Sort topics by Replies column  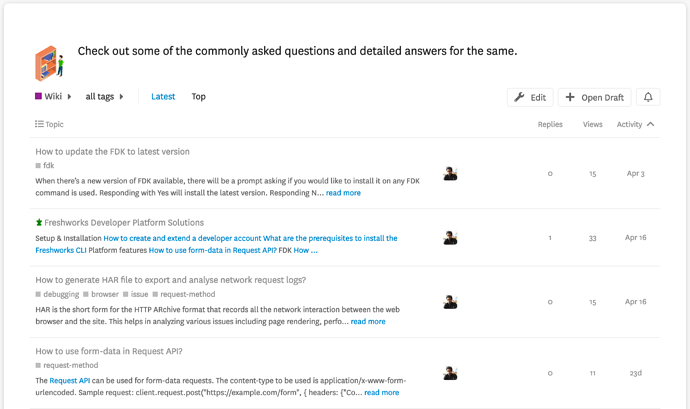[550, 124]
